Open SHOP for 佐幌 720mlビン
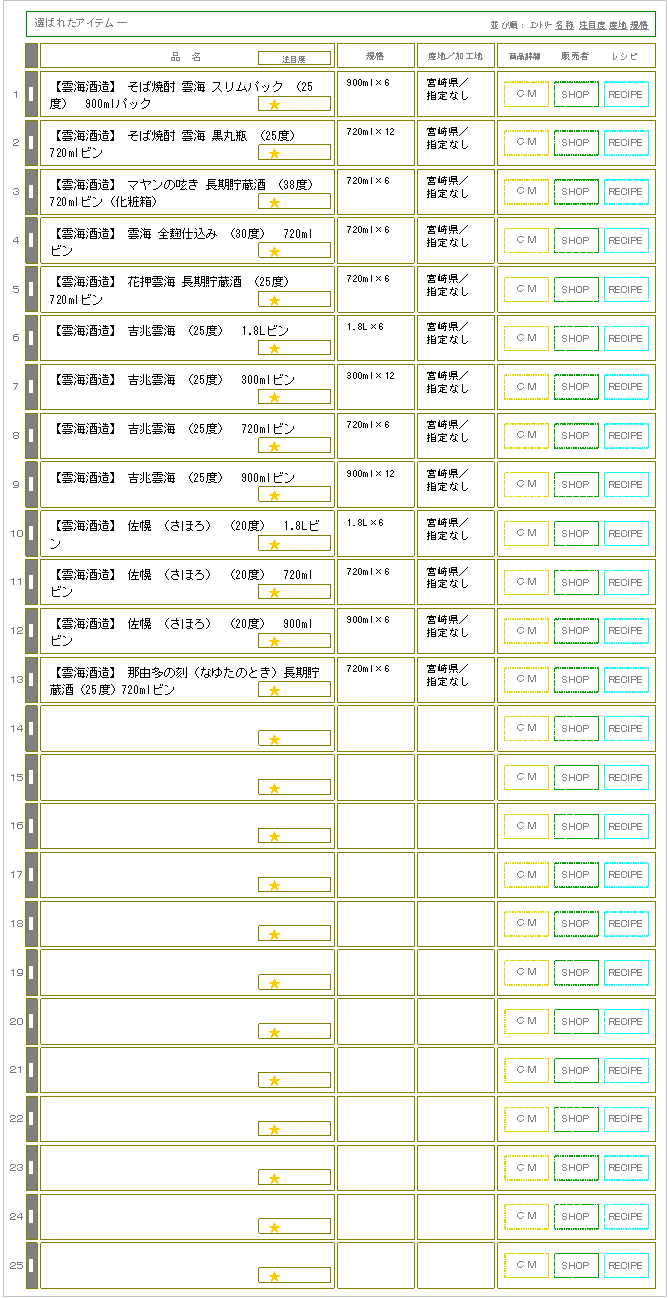Viewport: 668px width, 1298px height. tap(576, 582)
